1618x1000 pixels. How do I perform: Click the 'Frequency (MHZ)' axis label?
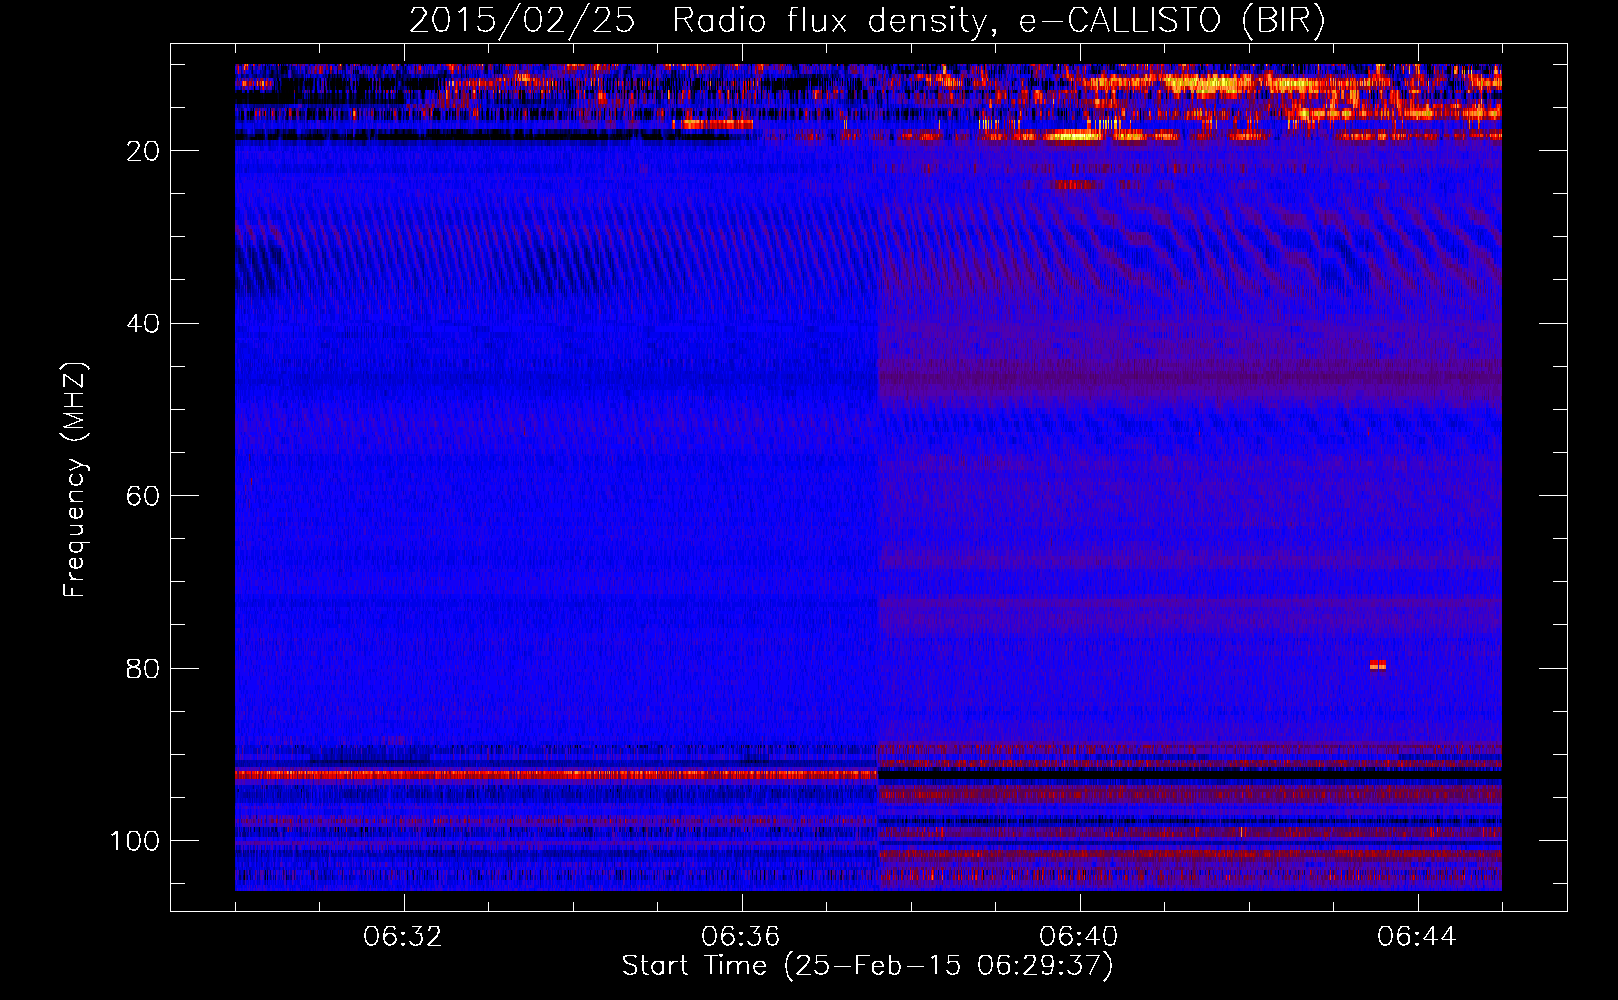tap(75, 480)
